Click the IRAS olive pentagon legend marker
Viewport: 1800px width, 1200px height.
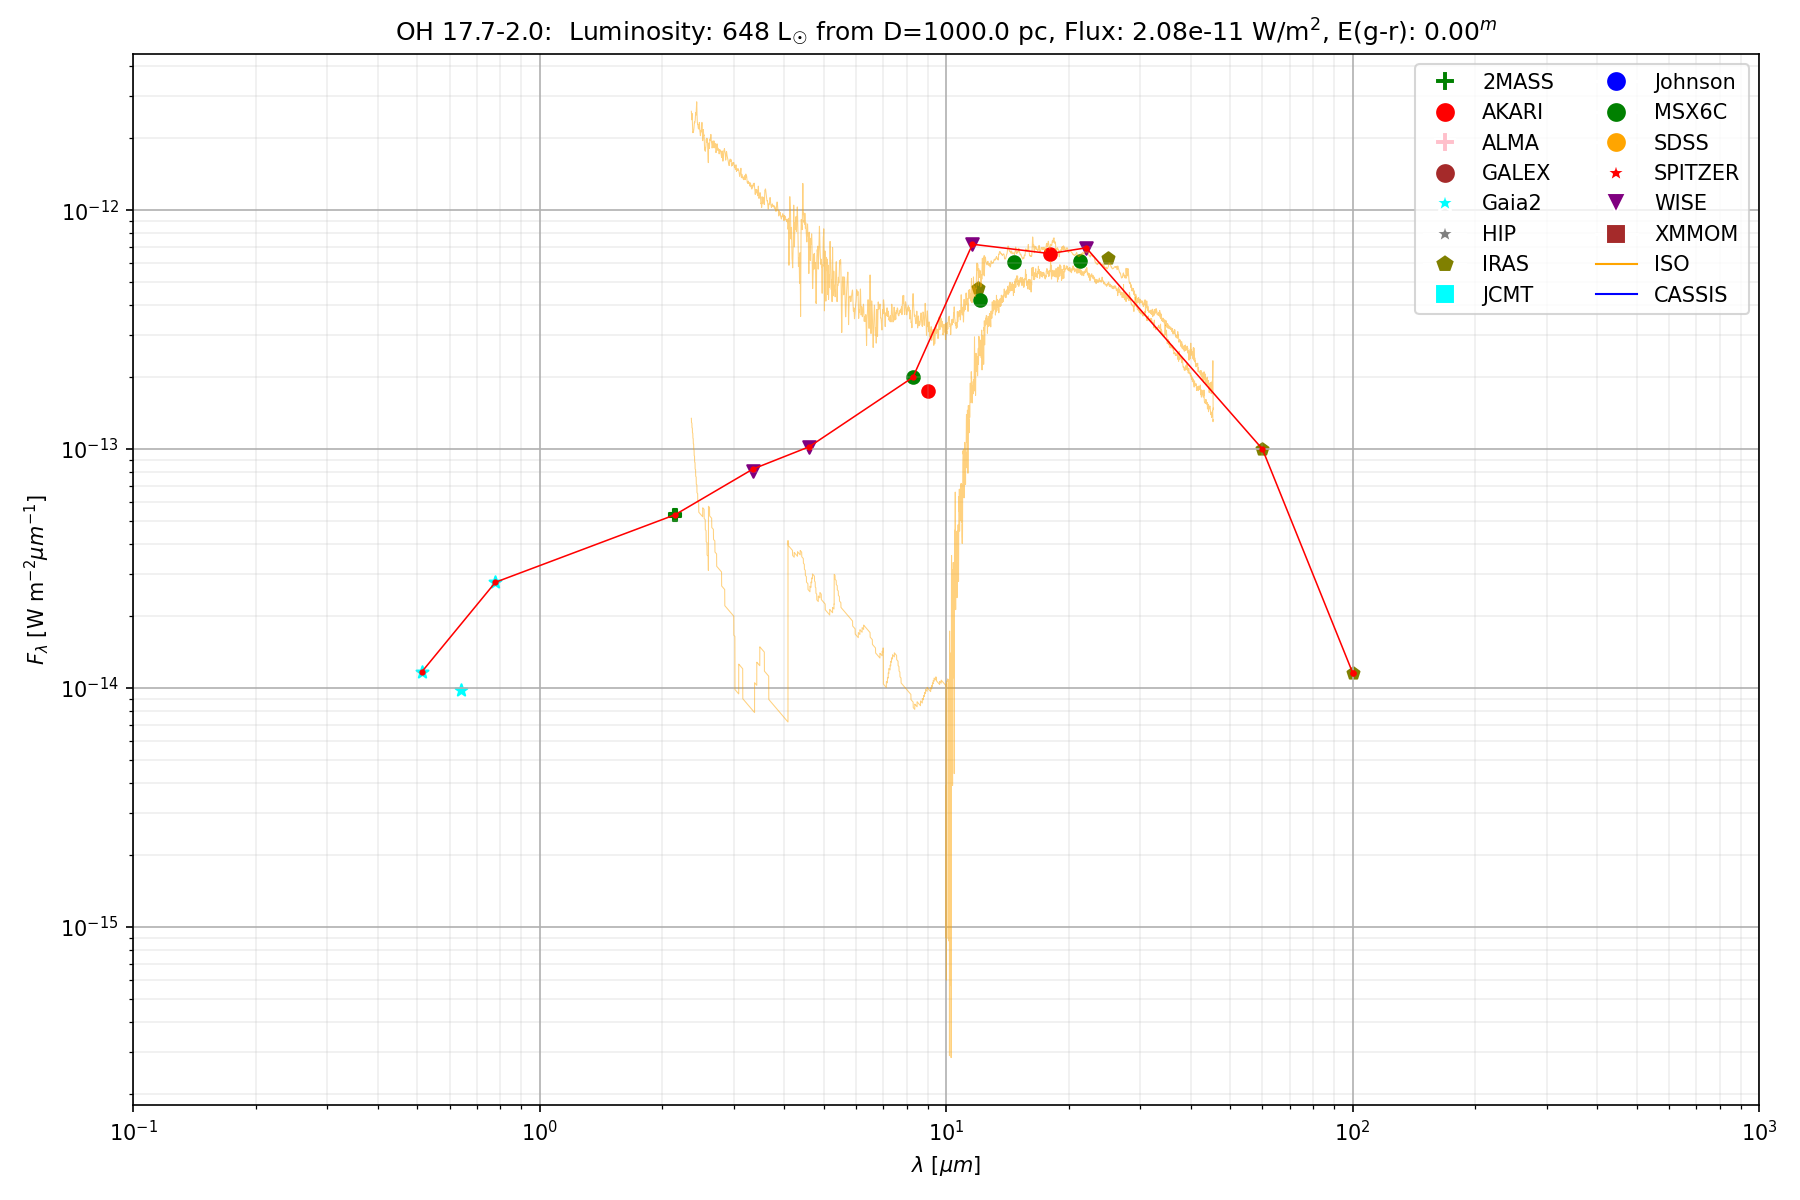click(1444, 264)
